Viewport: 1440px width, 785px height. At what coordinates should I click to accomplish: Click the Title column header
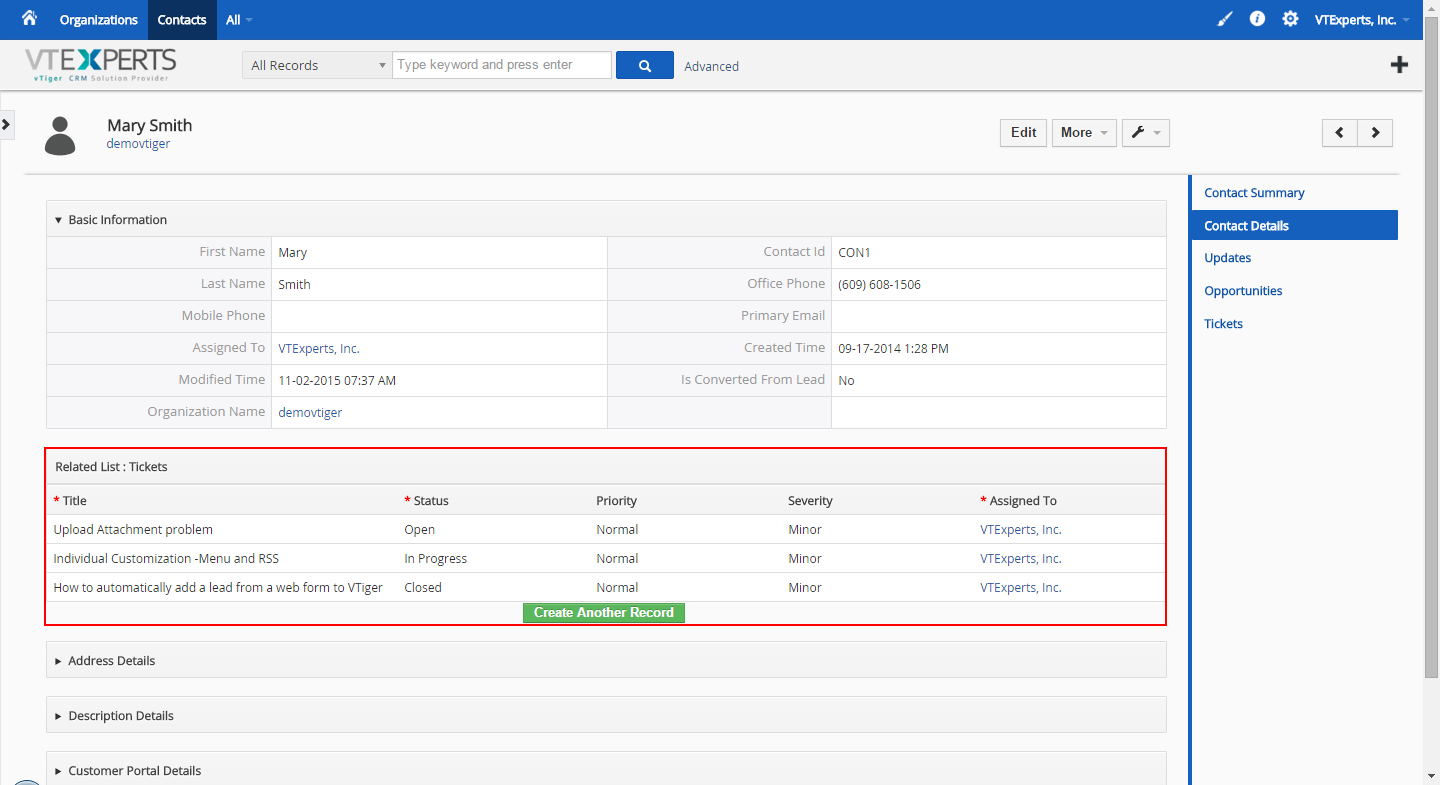tap(75, 501)
